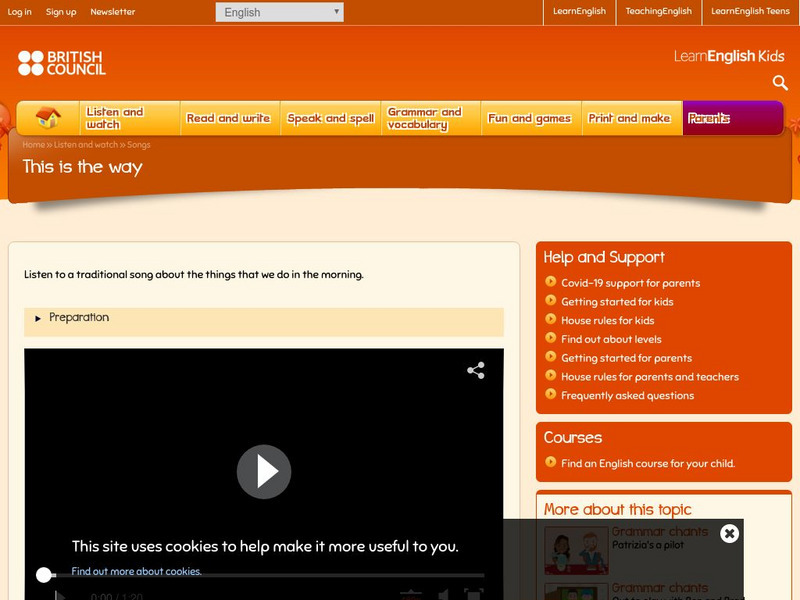Click the Sign up link
800x600 pixels.
pos(61,11)
